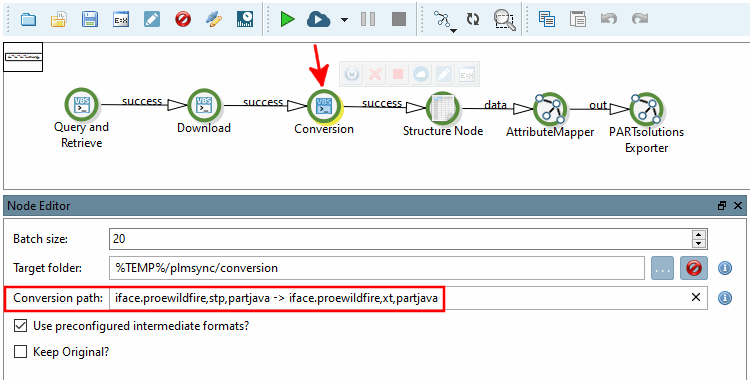Select the Query and Retrieve node
The width and height of the screenshot is (750, 380).
click(82, 105)
